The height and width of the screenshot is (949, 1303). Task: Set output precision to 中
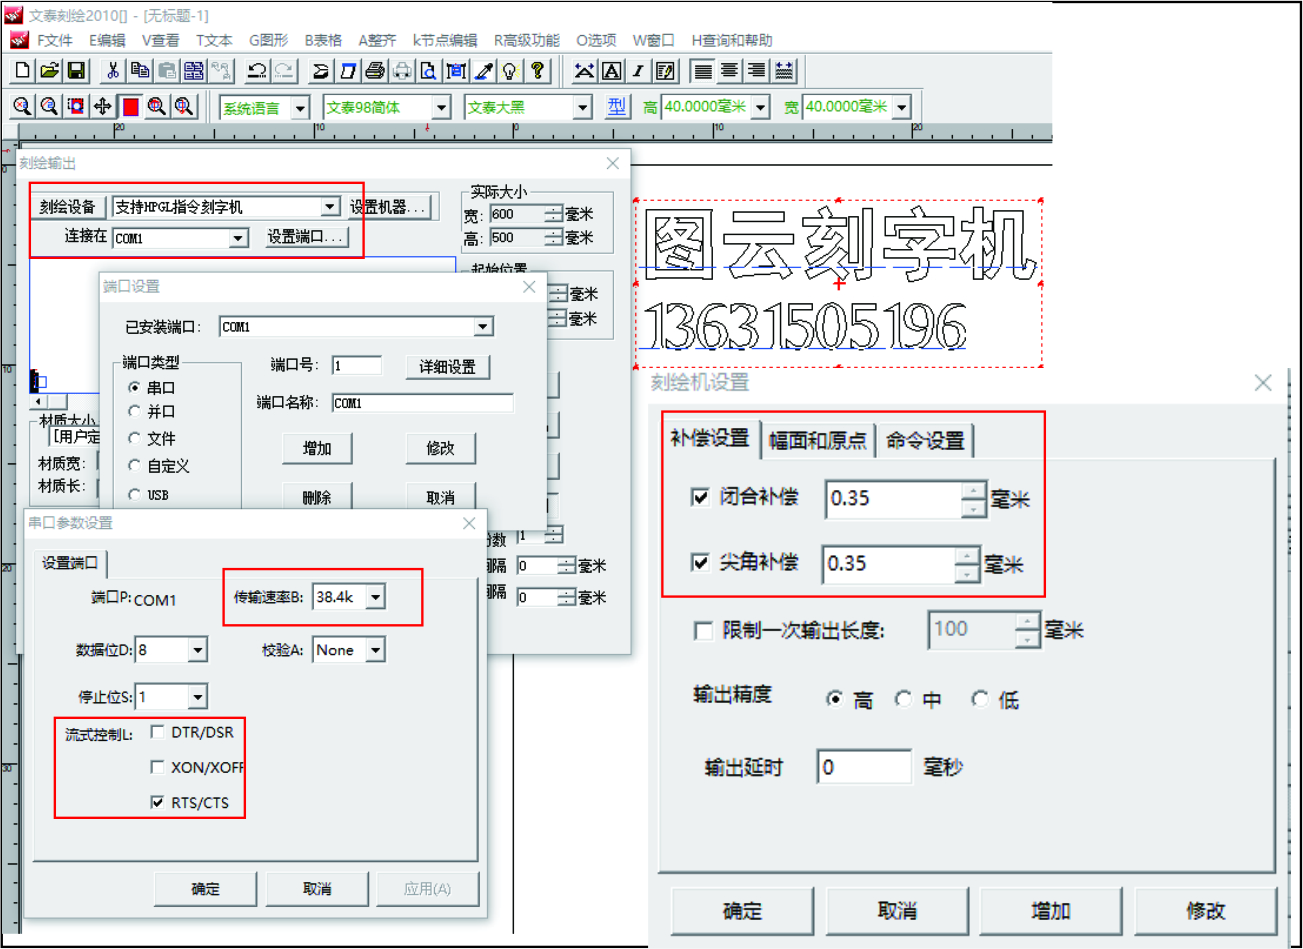[904, 699]
